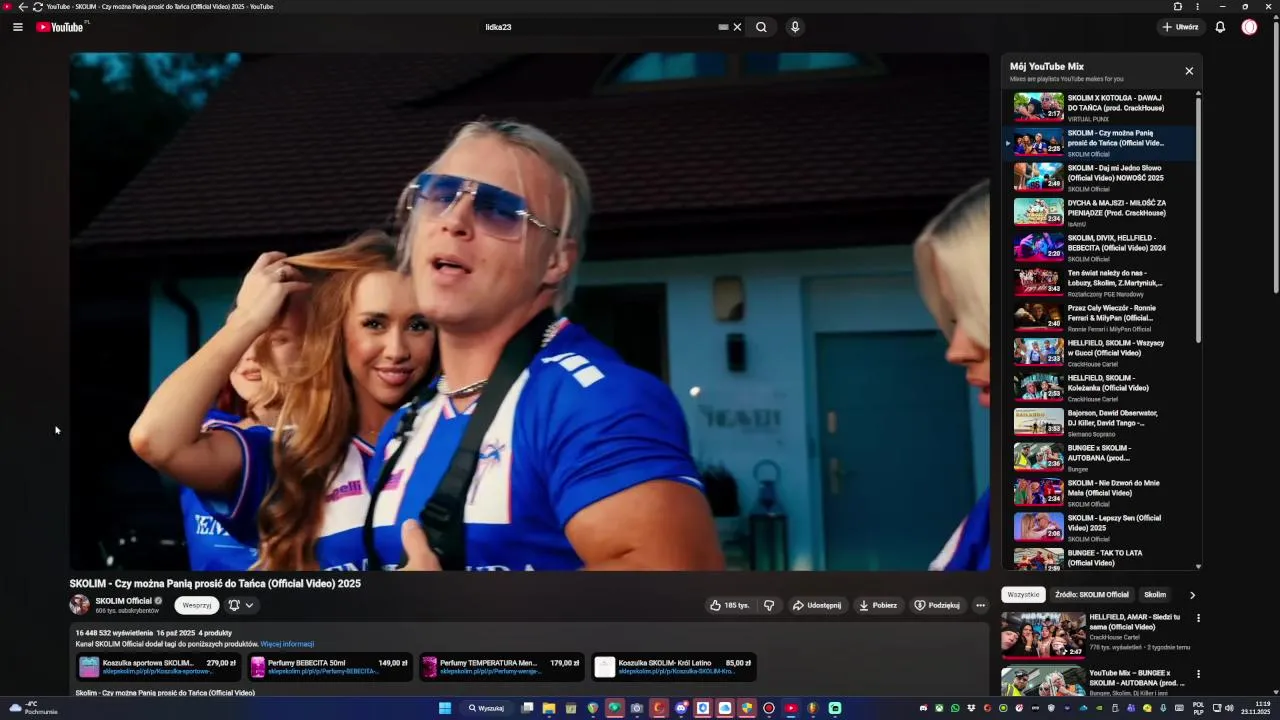This screenshot has height=720, width=1280.
Task: Select Źródło: SKOLIM Official chip
Action: tap(1092, 595)
